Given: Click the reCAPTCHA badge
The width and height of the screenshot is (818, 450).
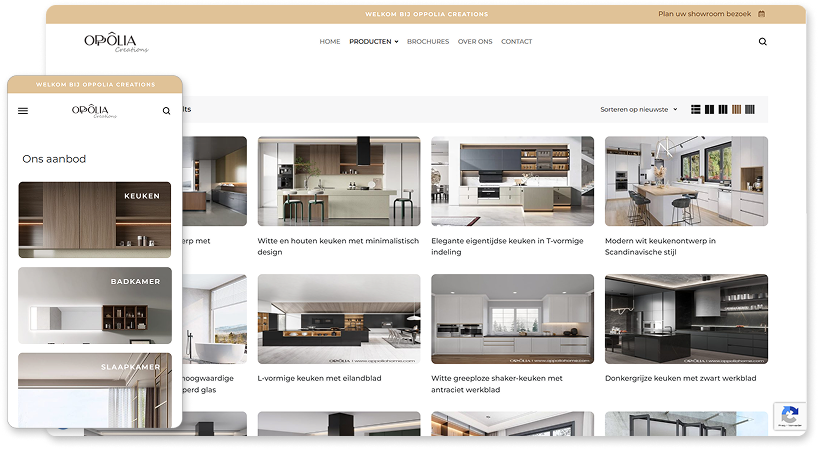Looking at the screenshot, I should (x=789, y=417).
